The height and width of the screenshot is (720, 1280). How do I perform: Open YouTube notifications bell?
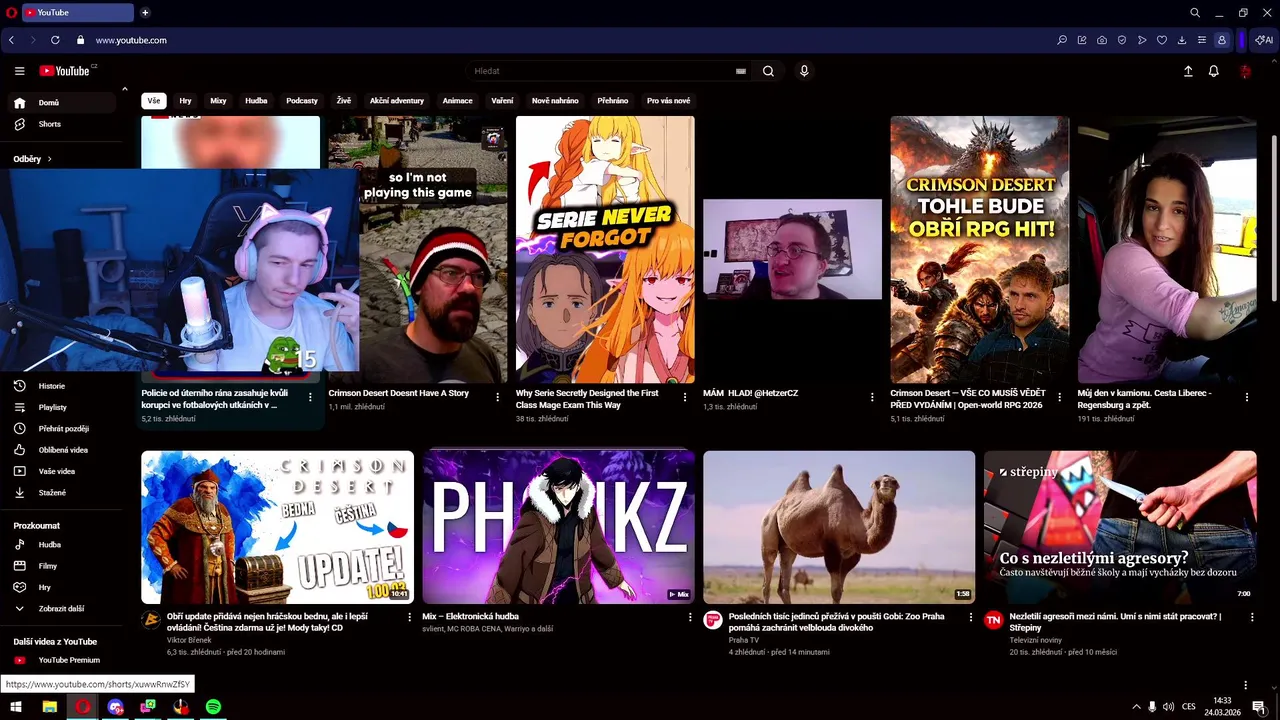point(1214,71)
